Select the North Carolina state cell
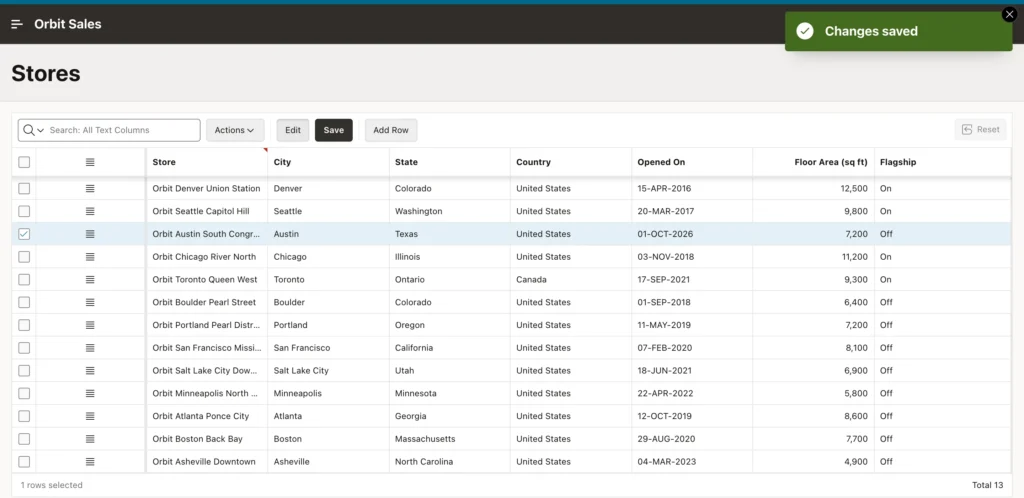This screenshot has width=1024, height=498. [450, 461]
